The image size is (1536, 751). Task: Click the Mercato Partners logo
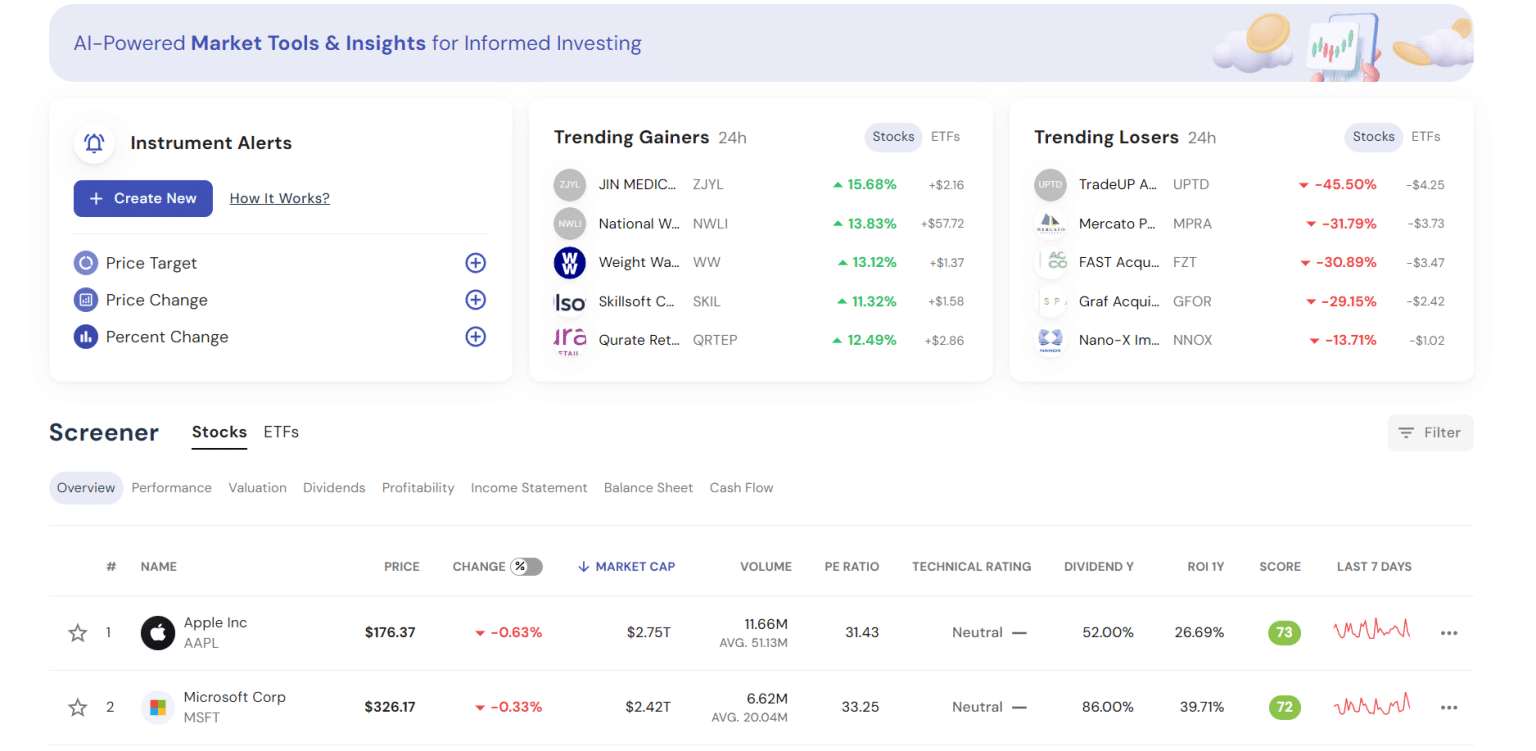pyautogui.click(x=1050, y=224)
